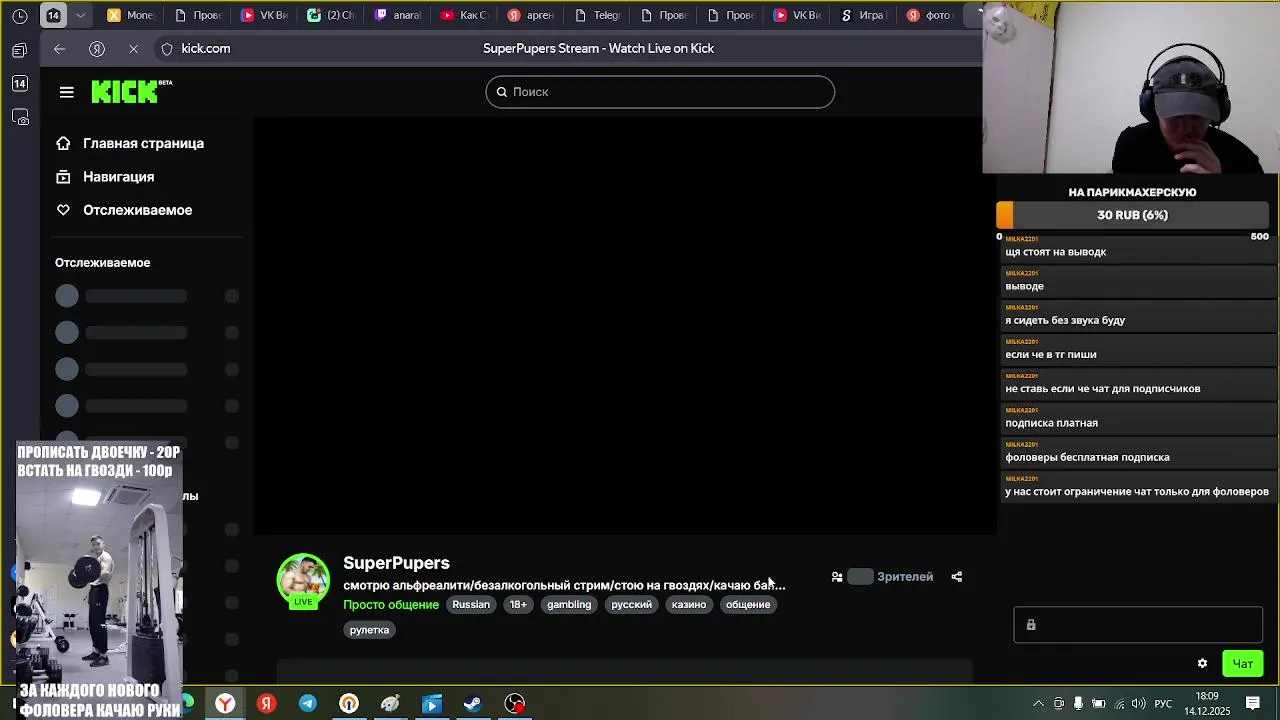Switch to the фото tab
1280x720 pixels.
point(931,15)
